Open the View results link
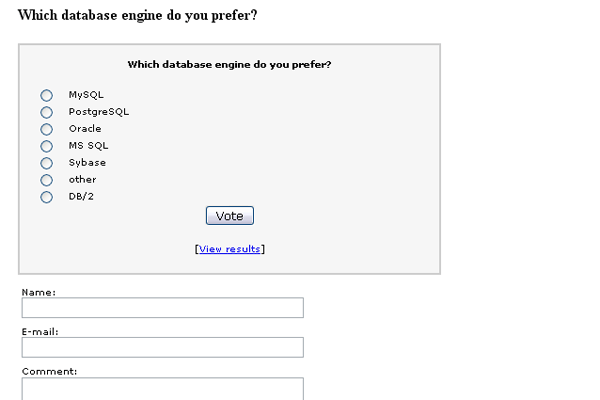600x400 pixels. click(x=230, y=249)
